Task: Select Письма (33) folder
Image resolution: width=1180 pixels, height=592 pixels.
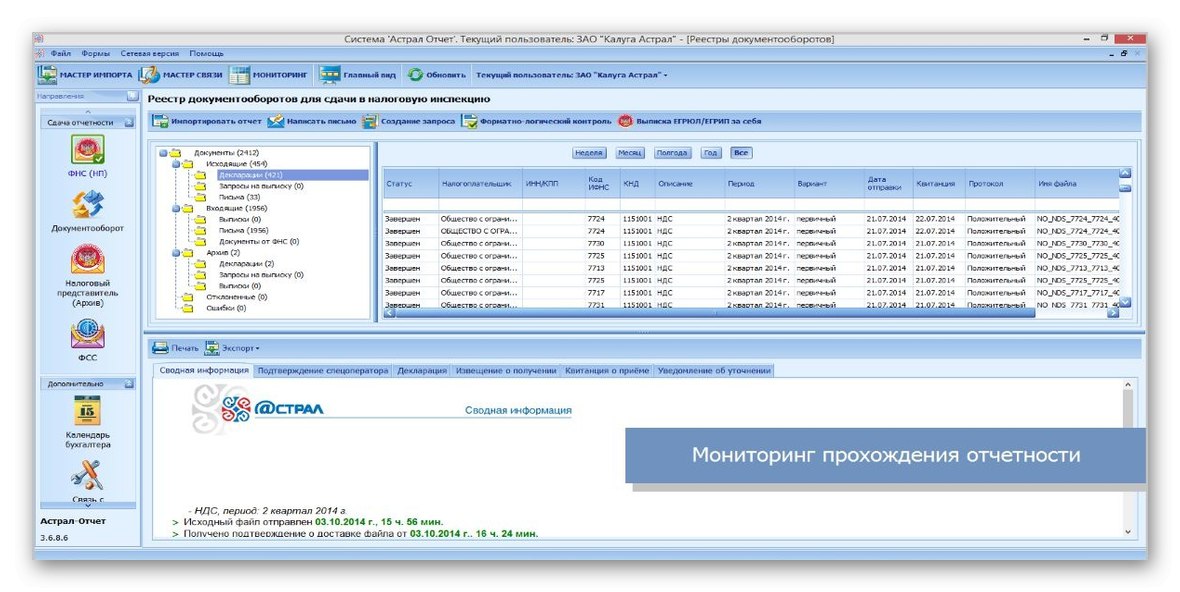Action: click(239, 197)
